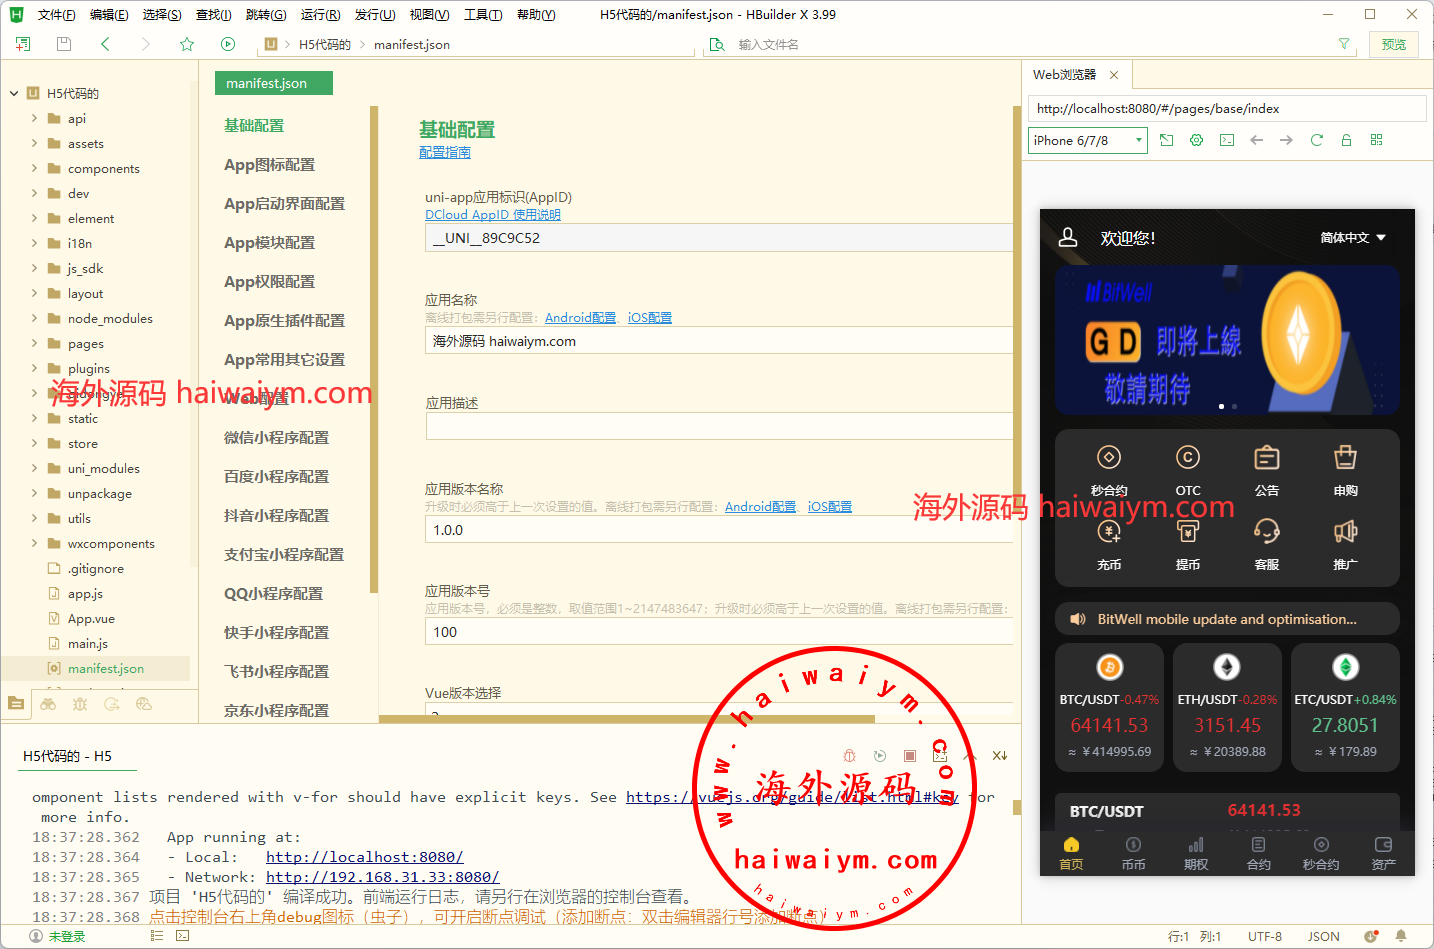The image size is (1434, 949).
Task: Click the QR code icon in browser toolbar
Action: 1377,140
